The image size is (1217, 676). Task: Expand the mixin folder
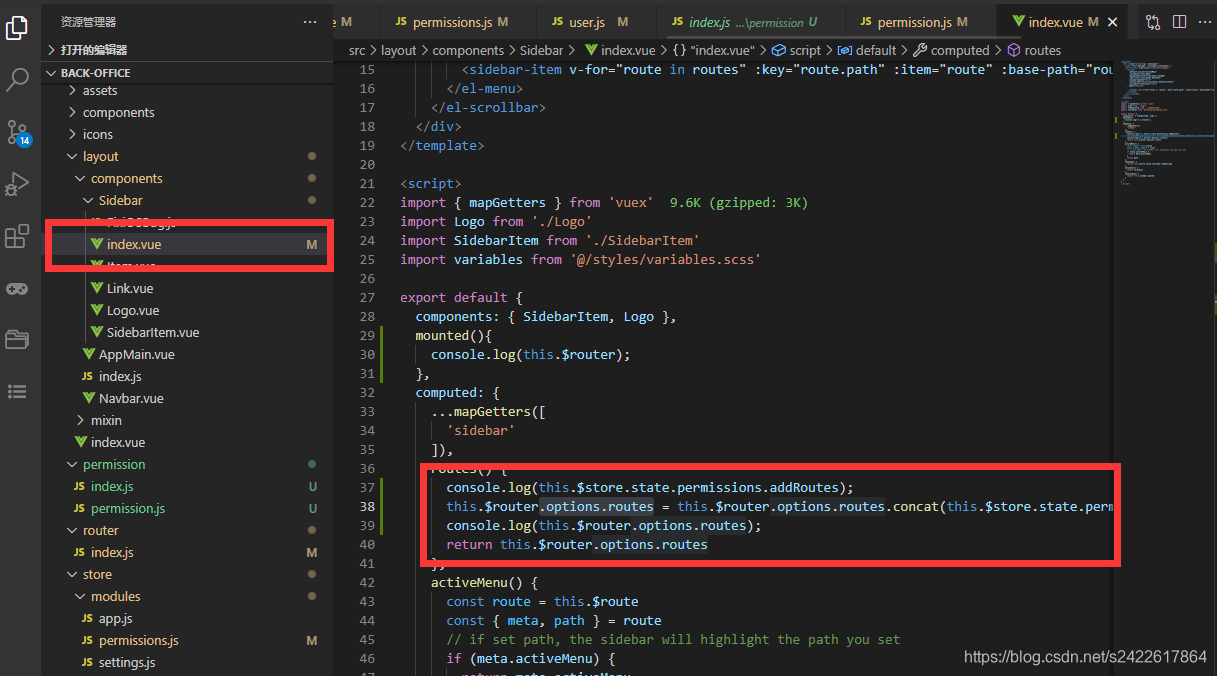point(80,420)
